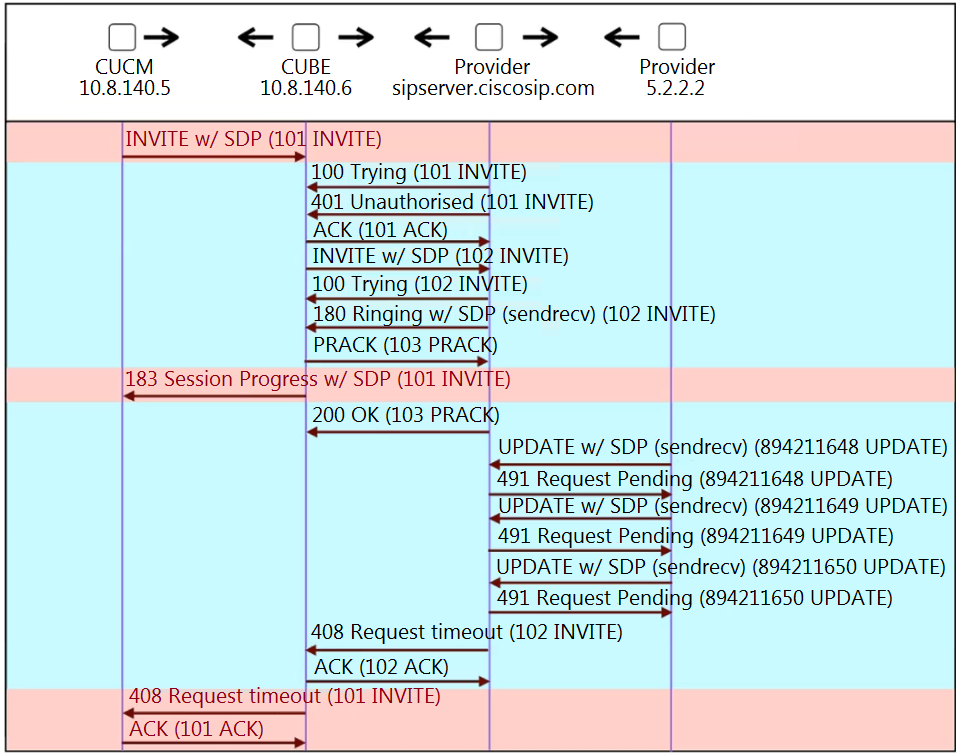Open UPDATE w/ SDP 894211648 message

722,447
